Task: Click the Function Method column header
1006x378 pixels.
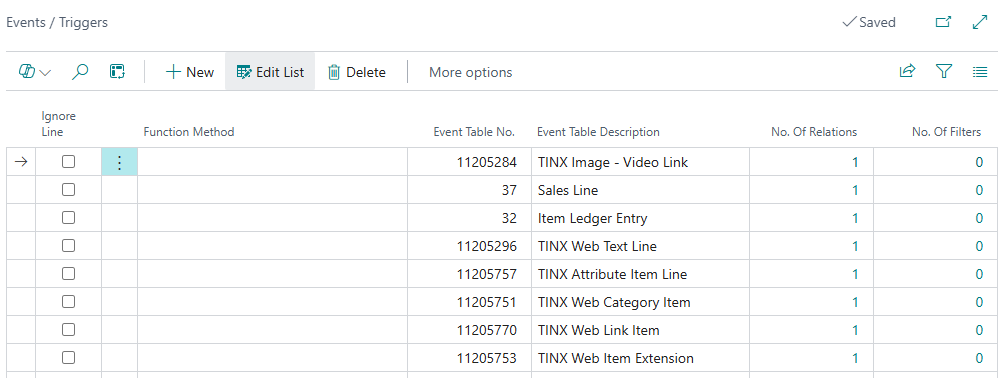Action: pos(189,132)
